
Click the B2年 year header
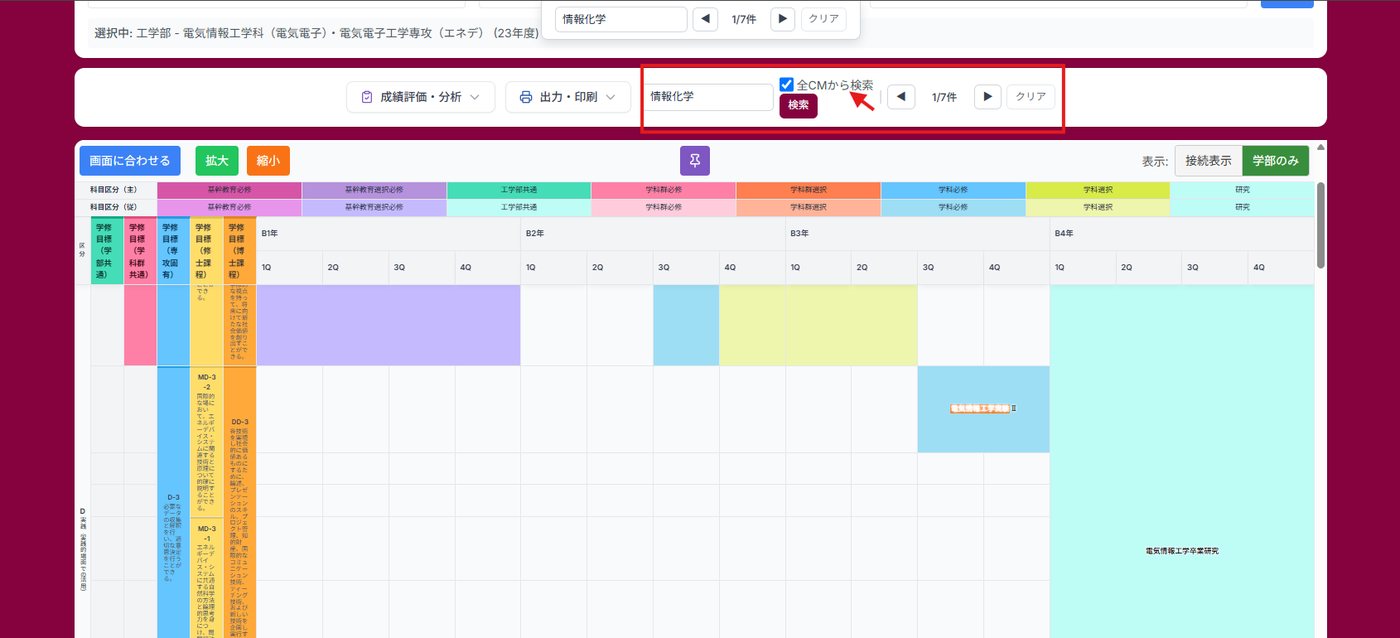coord(653,233)
